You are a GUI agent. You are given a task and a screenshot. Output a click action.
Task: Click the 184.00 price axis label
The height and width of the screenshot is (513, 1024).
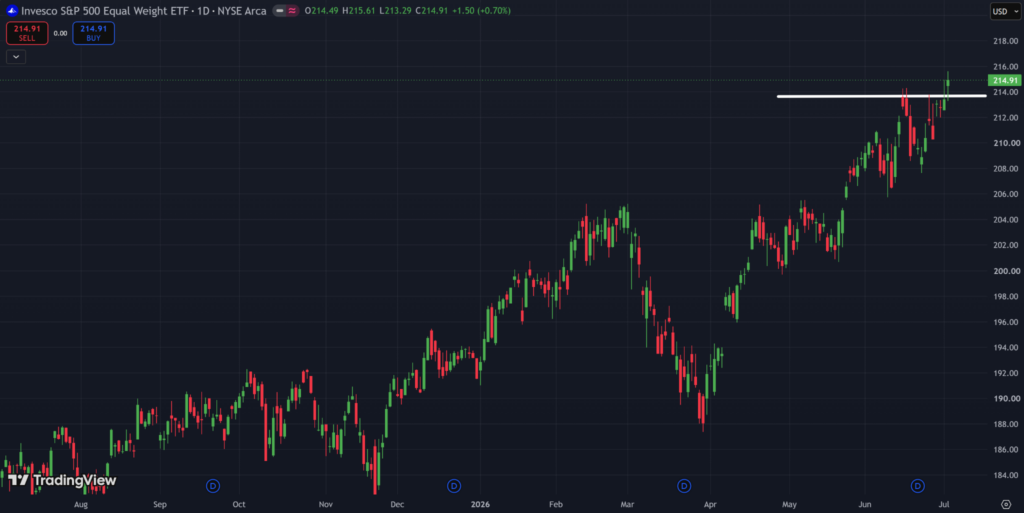(x=1005, y=475)
